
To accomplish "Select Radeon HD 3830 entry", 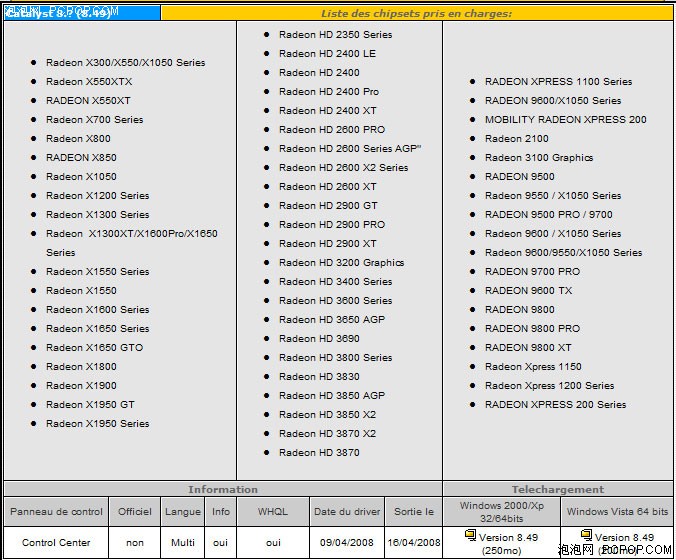I will [319, 376].
